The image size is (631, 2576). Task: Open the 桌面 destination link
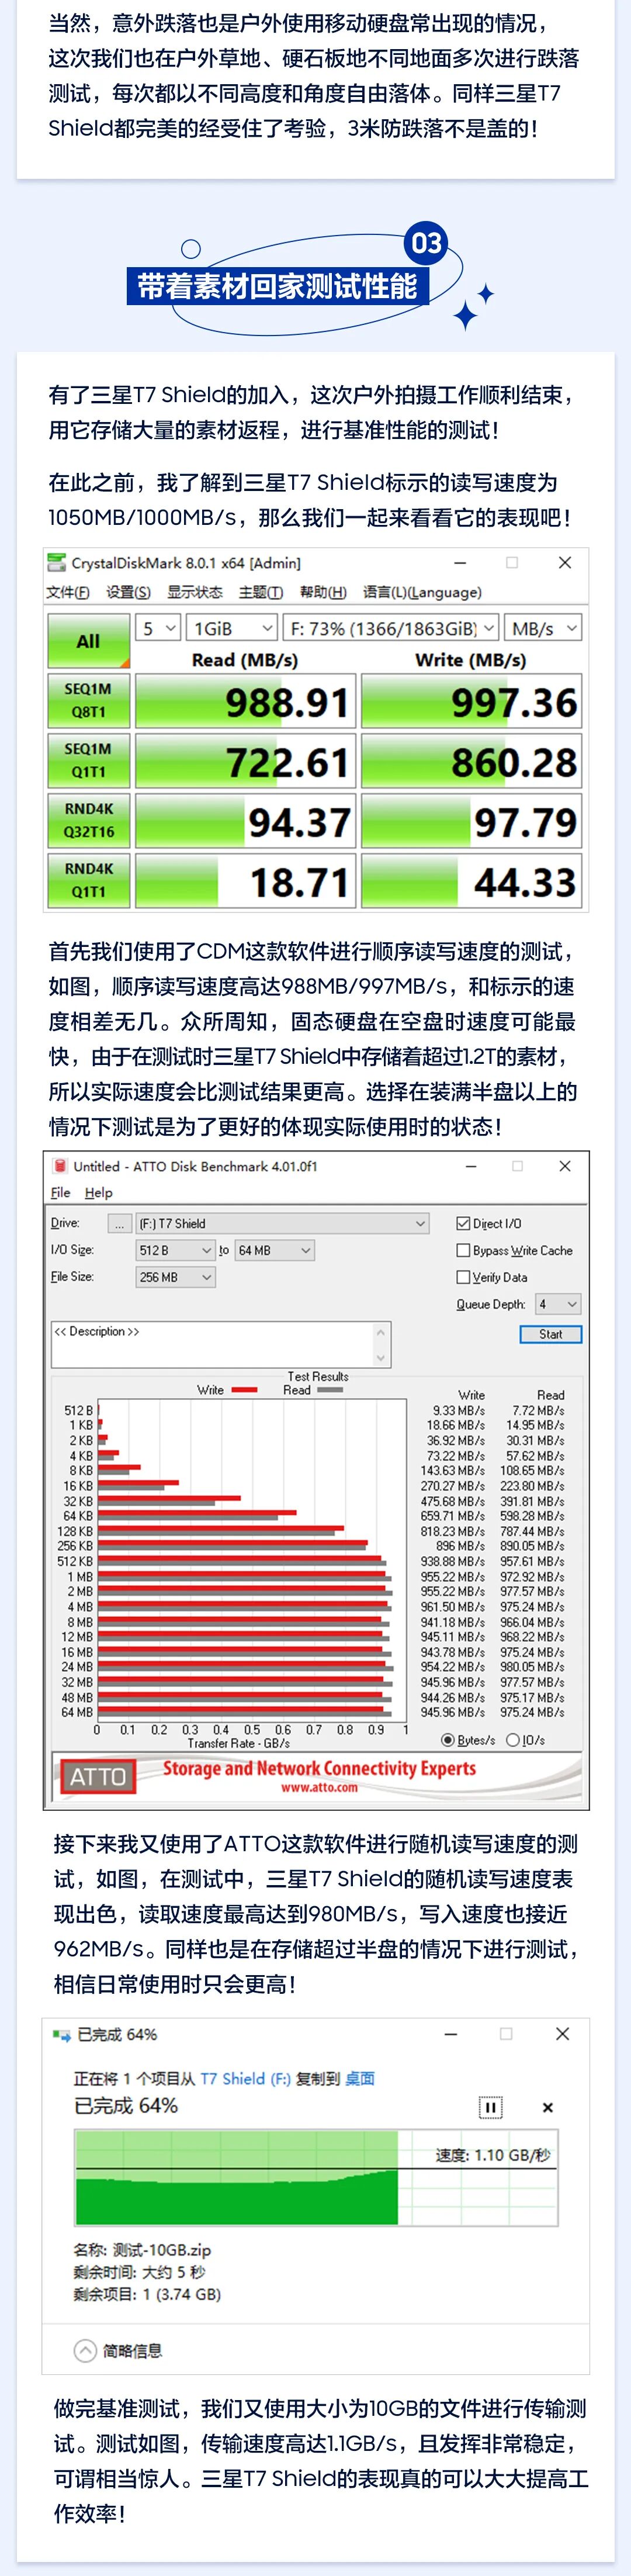(x=359, y=2078)
